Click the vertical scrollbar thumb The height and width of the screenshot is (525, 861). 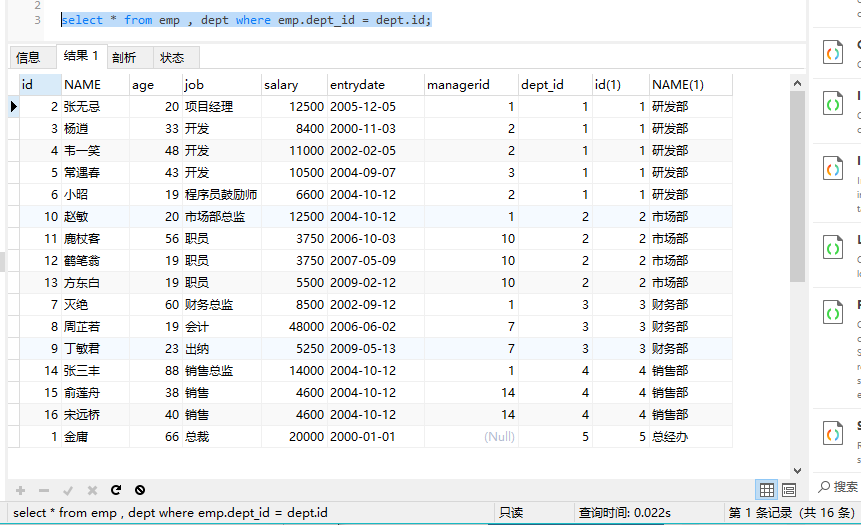tap(797, 187)
